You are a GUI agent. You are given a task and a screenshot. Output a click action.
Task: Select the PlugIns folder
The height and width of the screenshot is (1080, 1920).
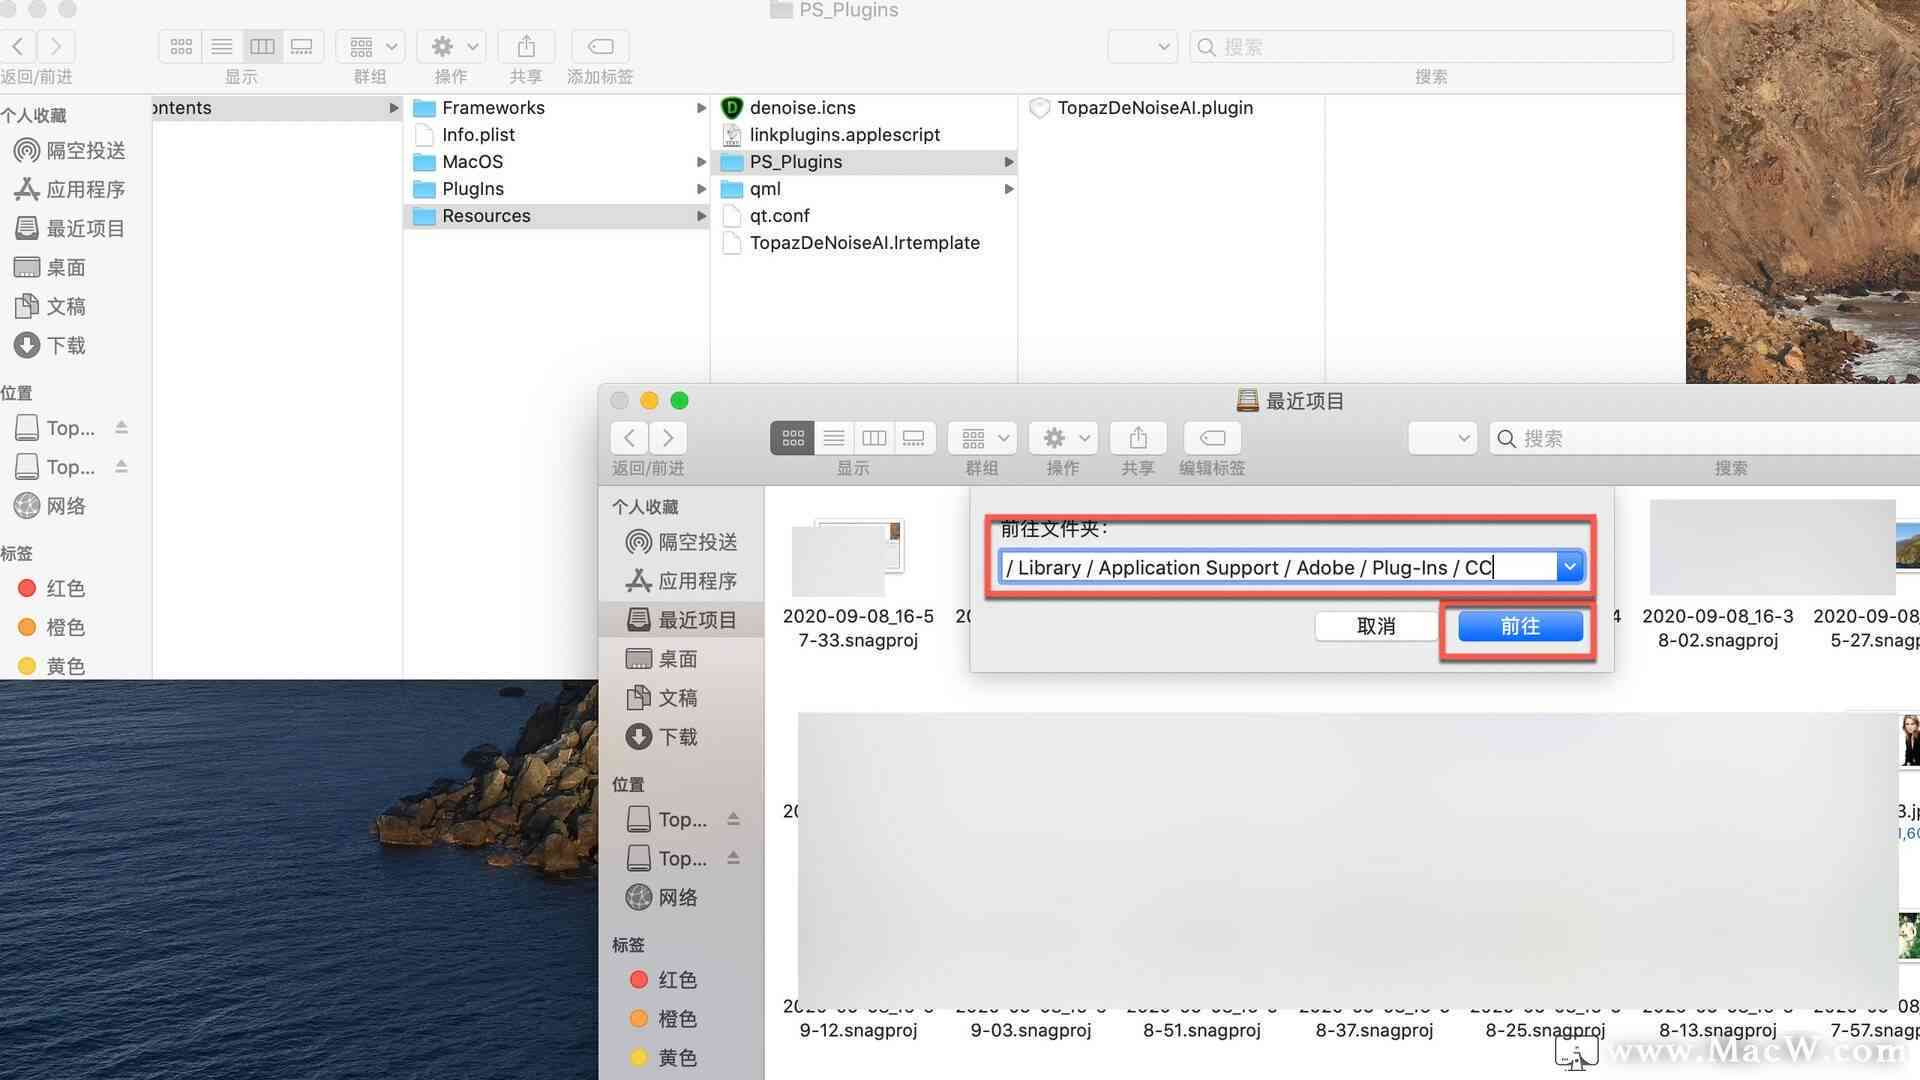(x=556, y=189)
